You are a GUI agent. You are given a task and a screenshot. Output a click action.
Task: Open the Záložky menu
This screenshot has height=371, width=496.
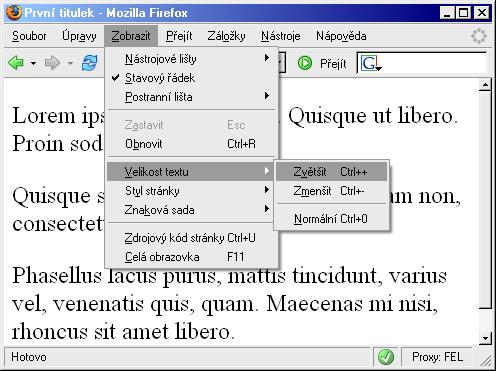[x=226, y=36]
